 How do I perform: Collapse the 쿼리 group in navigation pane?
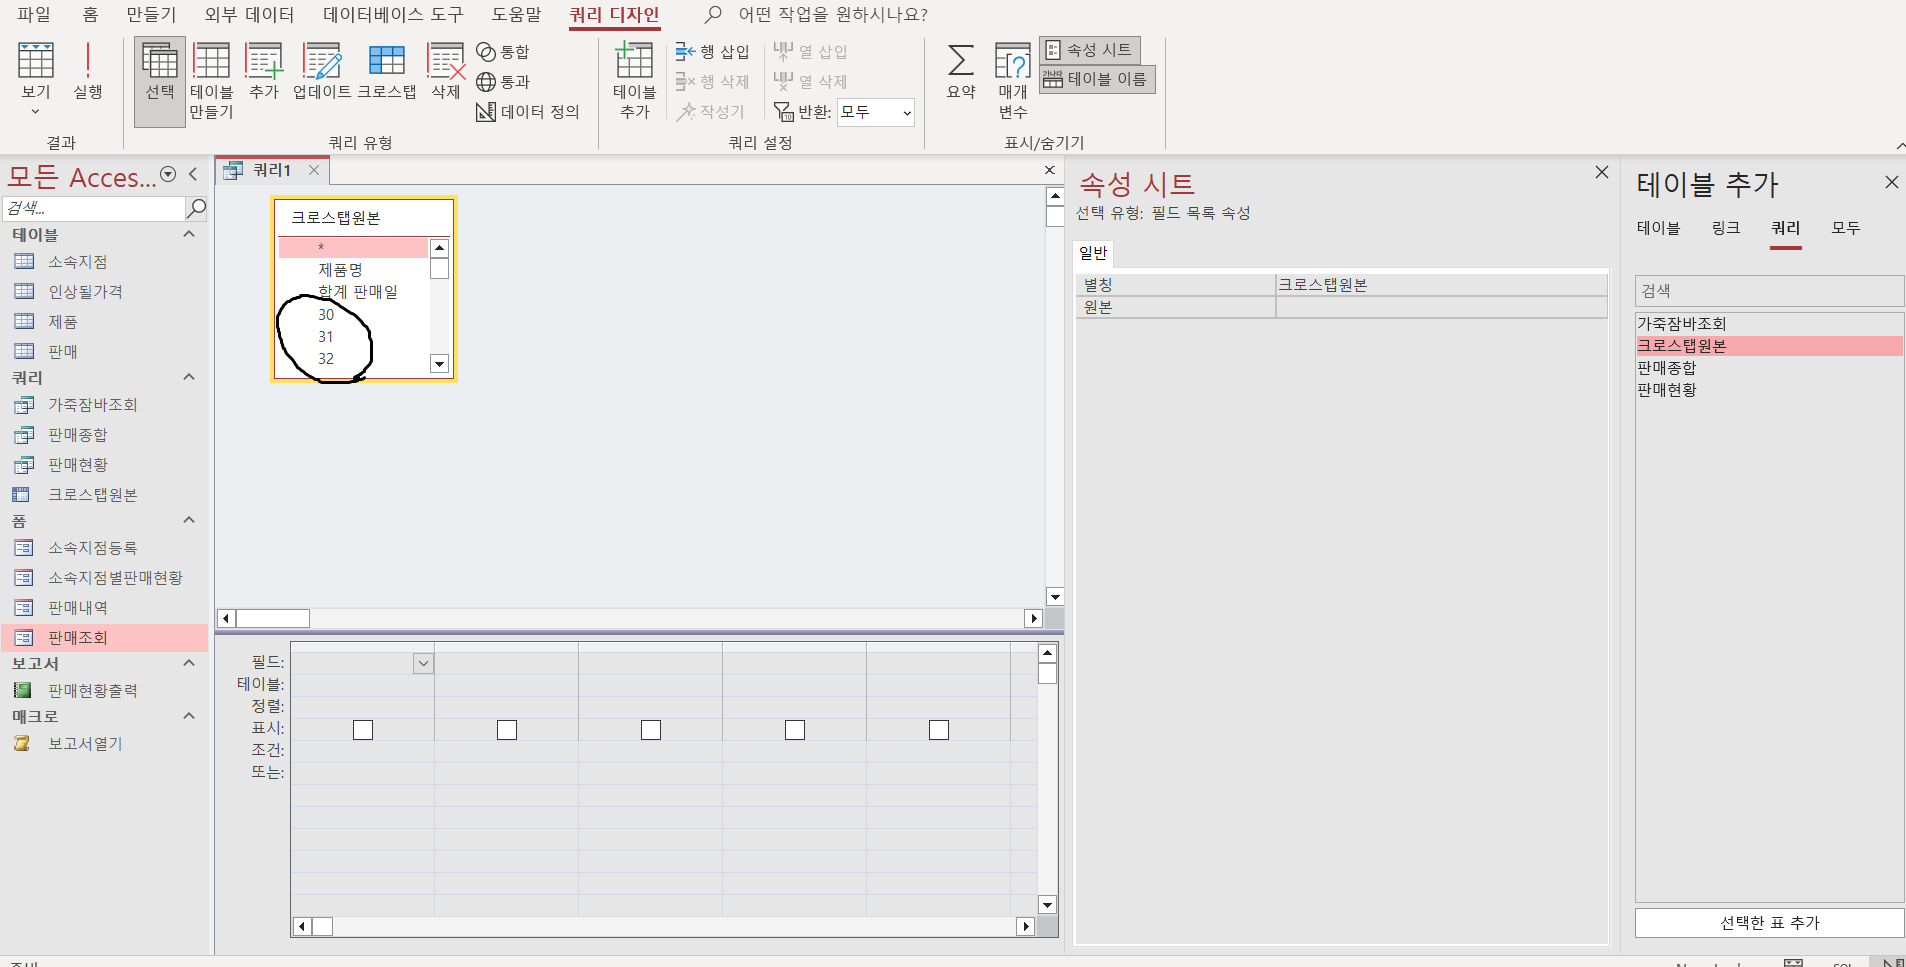coord(188,377)
